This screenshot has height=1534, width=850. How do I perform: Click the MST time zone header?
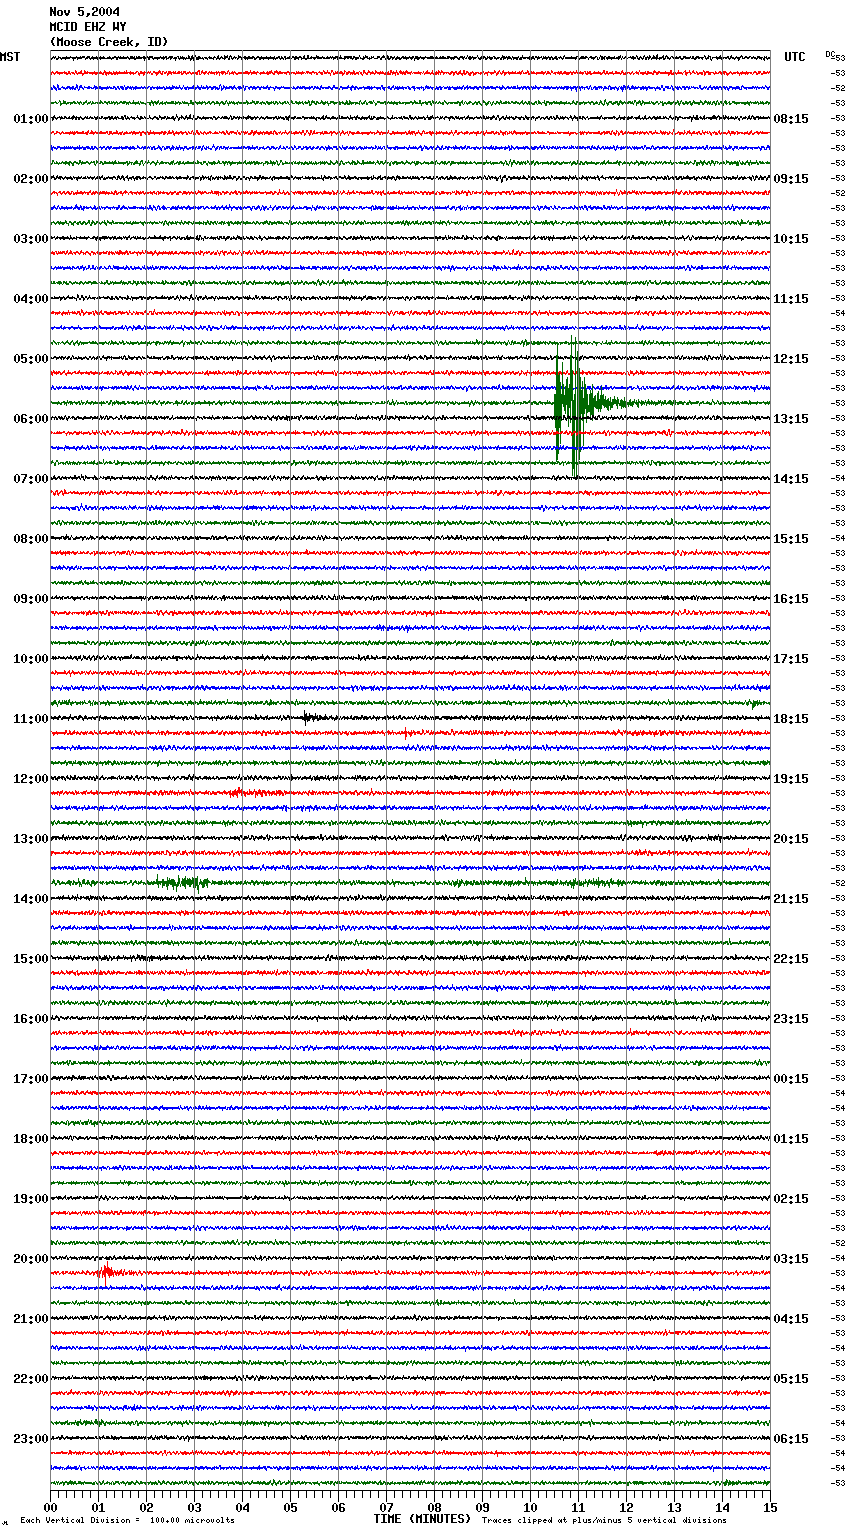point(10,57)
